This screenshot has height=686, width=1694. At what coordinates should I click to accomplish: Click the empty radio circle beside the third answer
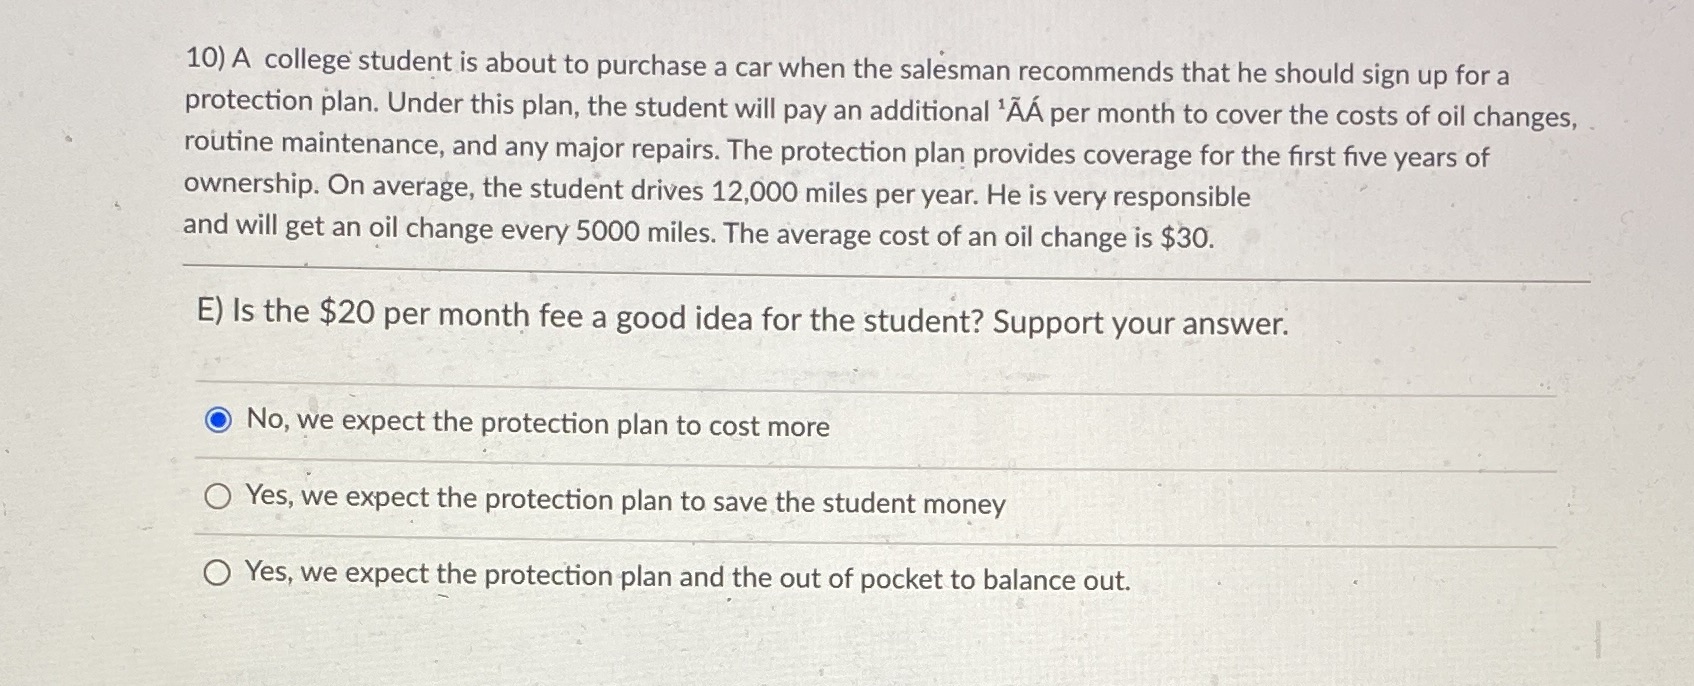219,571
